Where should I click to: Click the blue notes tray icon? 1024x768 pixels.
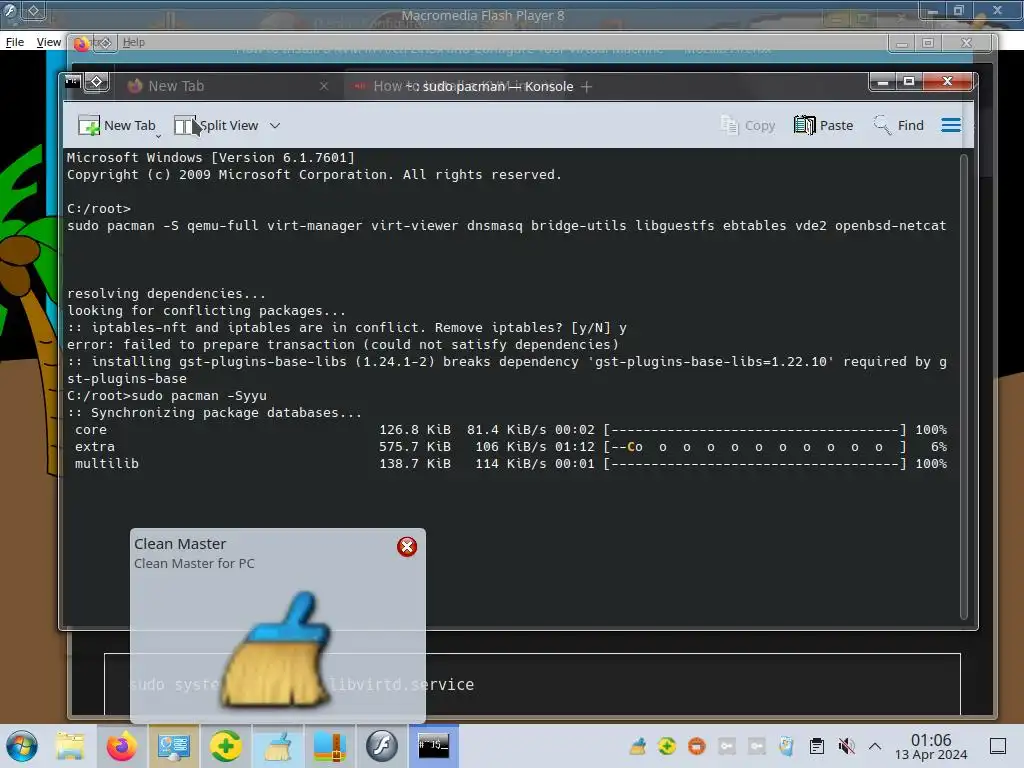pos(786,745)
